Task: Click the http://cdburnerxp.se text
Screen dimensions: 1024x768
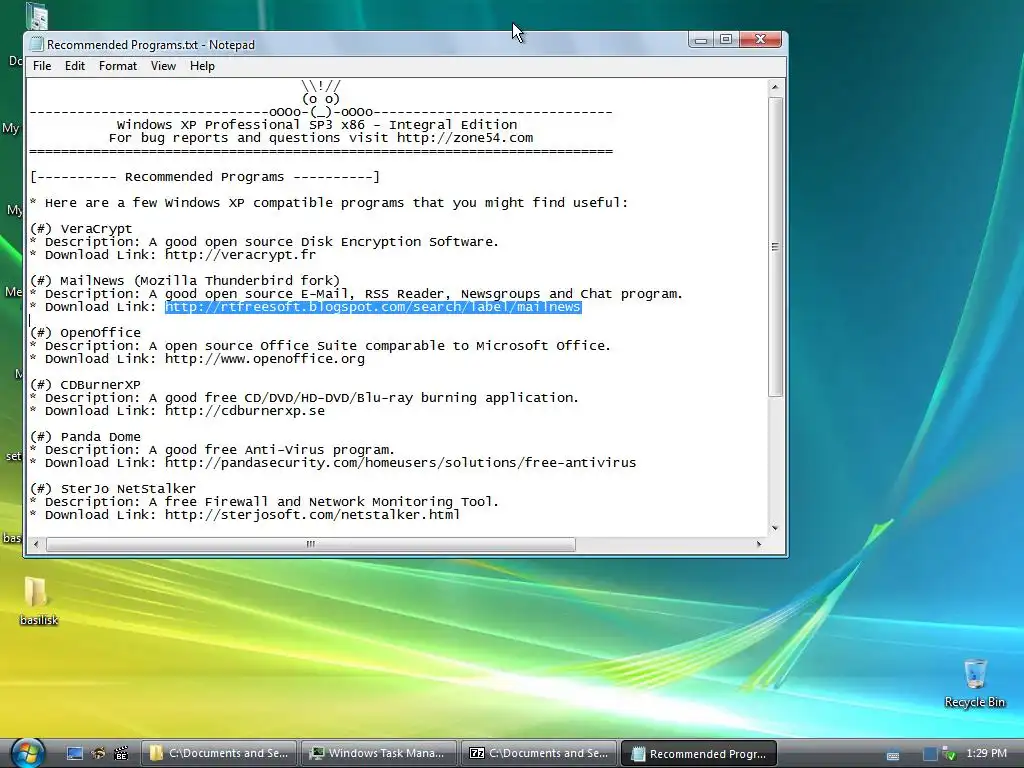Action: click(245, 411)
